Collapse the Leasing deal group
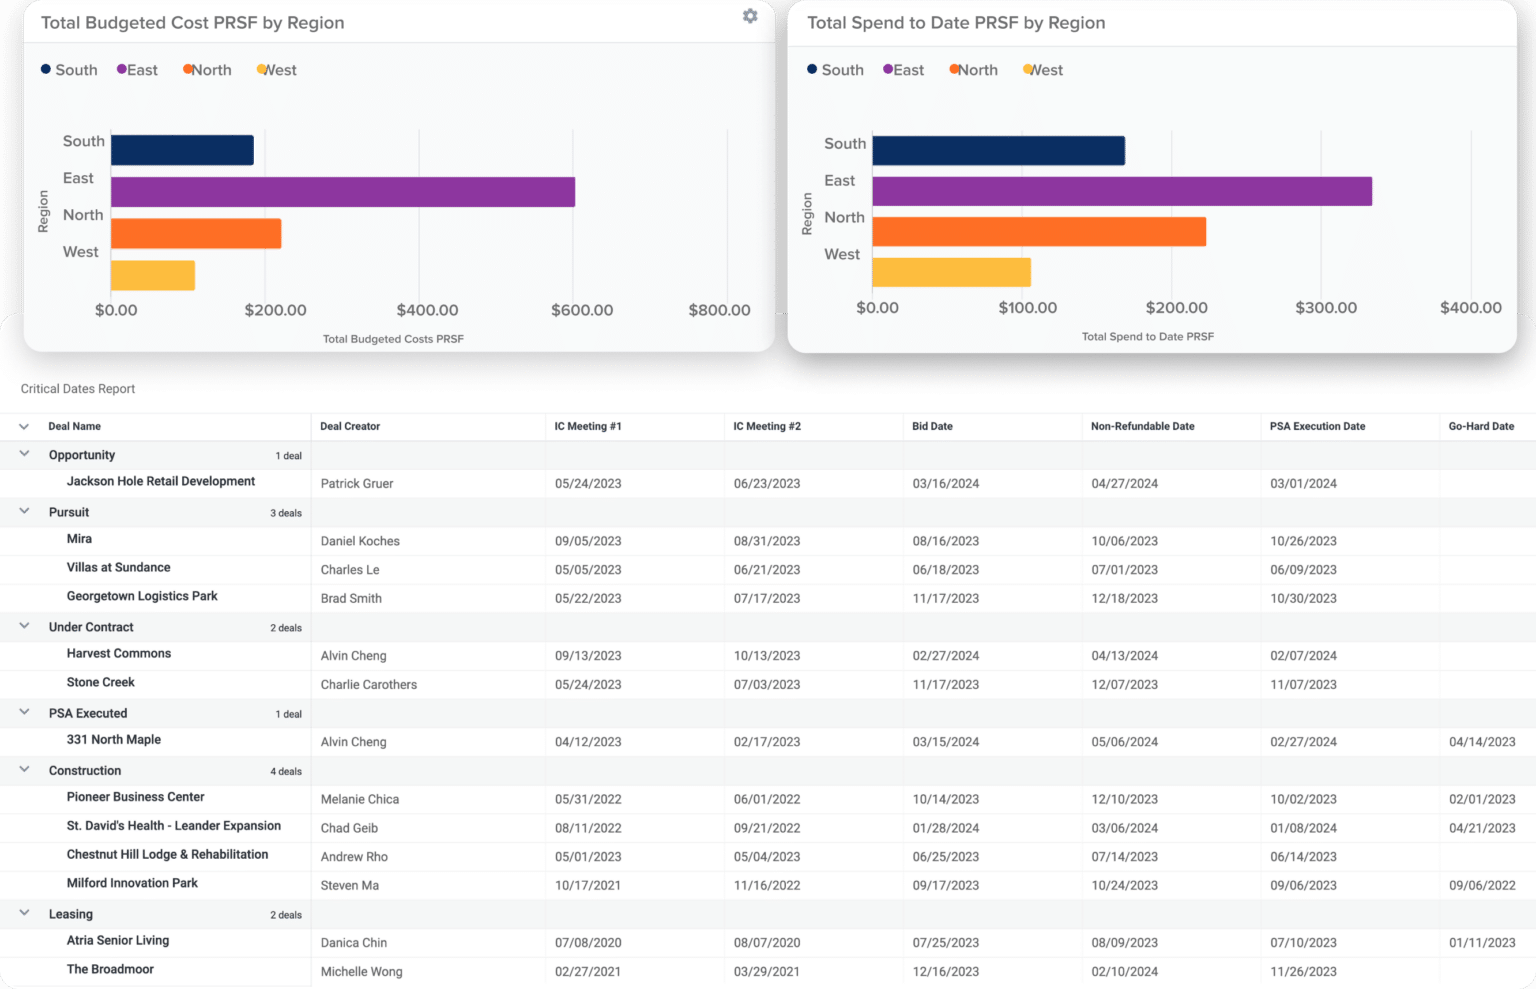 click(24, 913)
